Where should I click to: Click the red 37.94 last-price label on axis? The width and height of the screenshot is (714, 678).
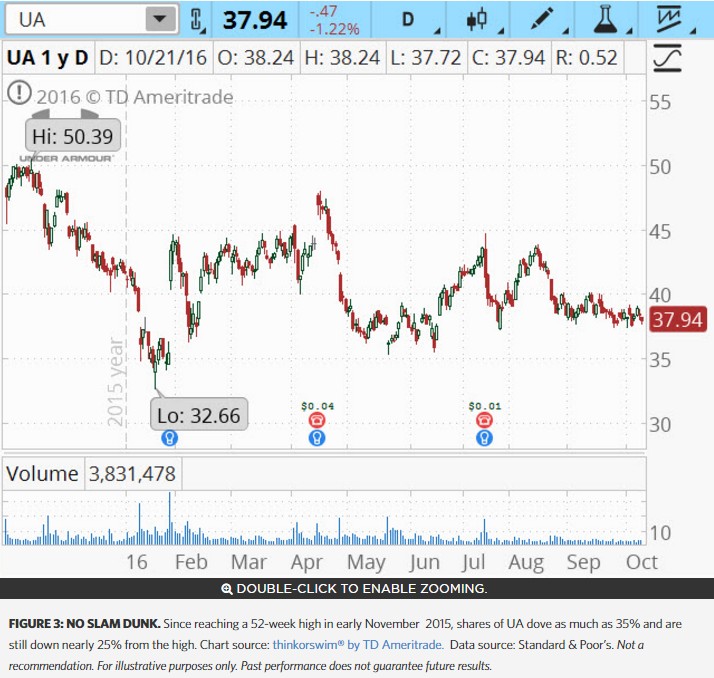pos(678,320)
